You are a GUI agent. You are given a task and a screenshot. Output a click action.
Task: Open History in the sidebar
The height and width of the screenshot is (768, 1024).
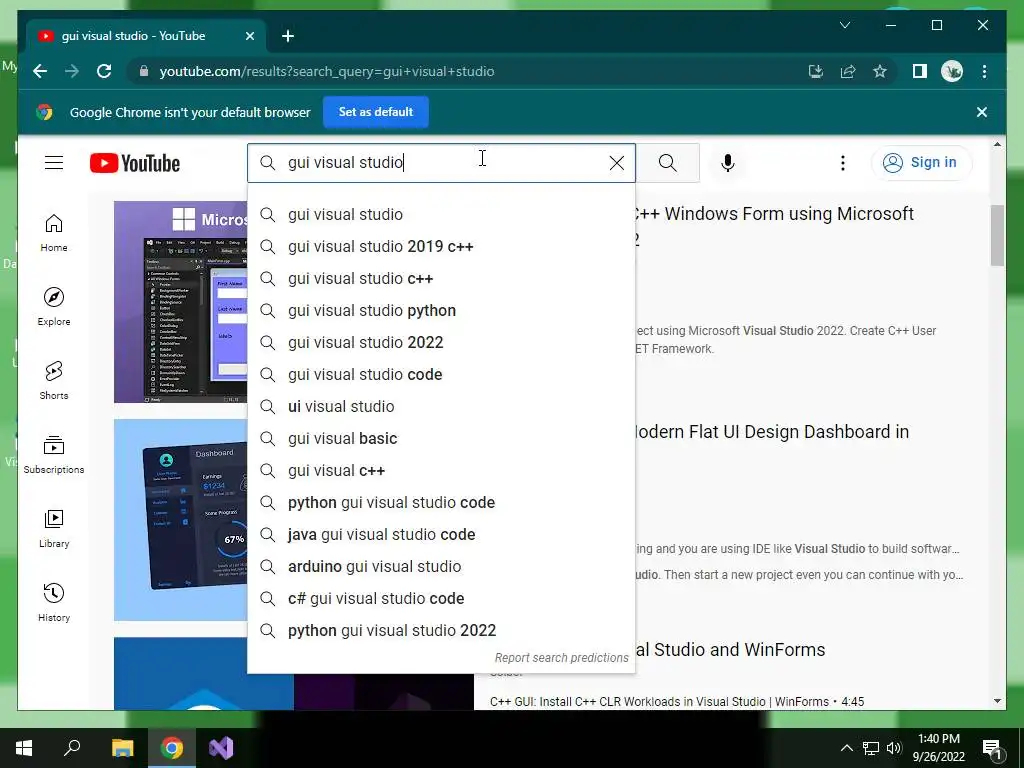click(54, 602)
